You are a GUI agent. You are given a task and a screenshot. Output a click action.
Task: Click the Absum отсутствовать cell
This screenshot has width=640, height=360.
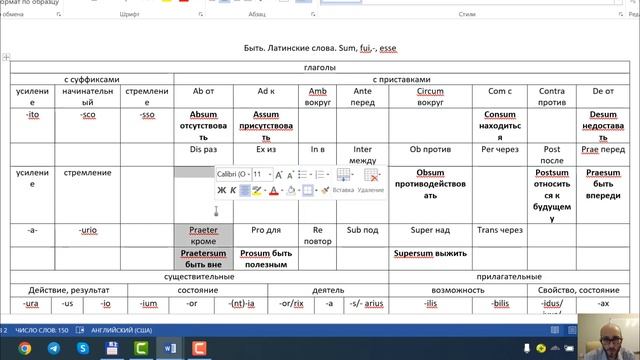click(203, 126)
